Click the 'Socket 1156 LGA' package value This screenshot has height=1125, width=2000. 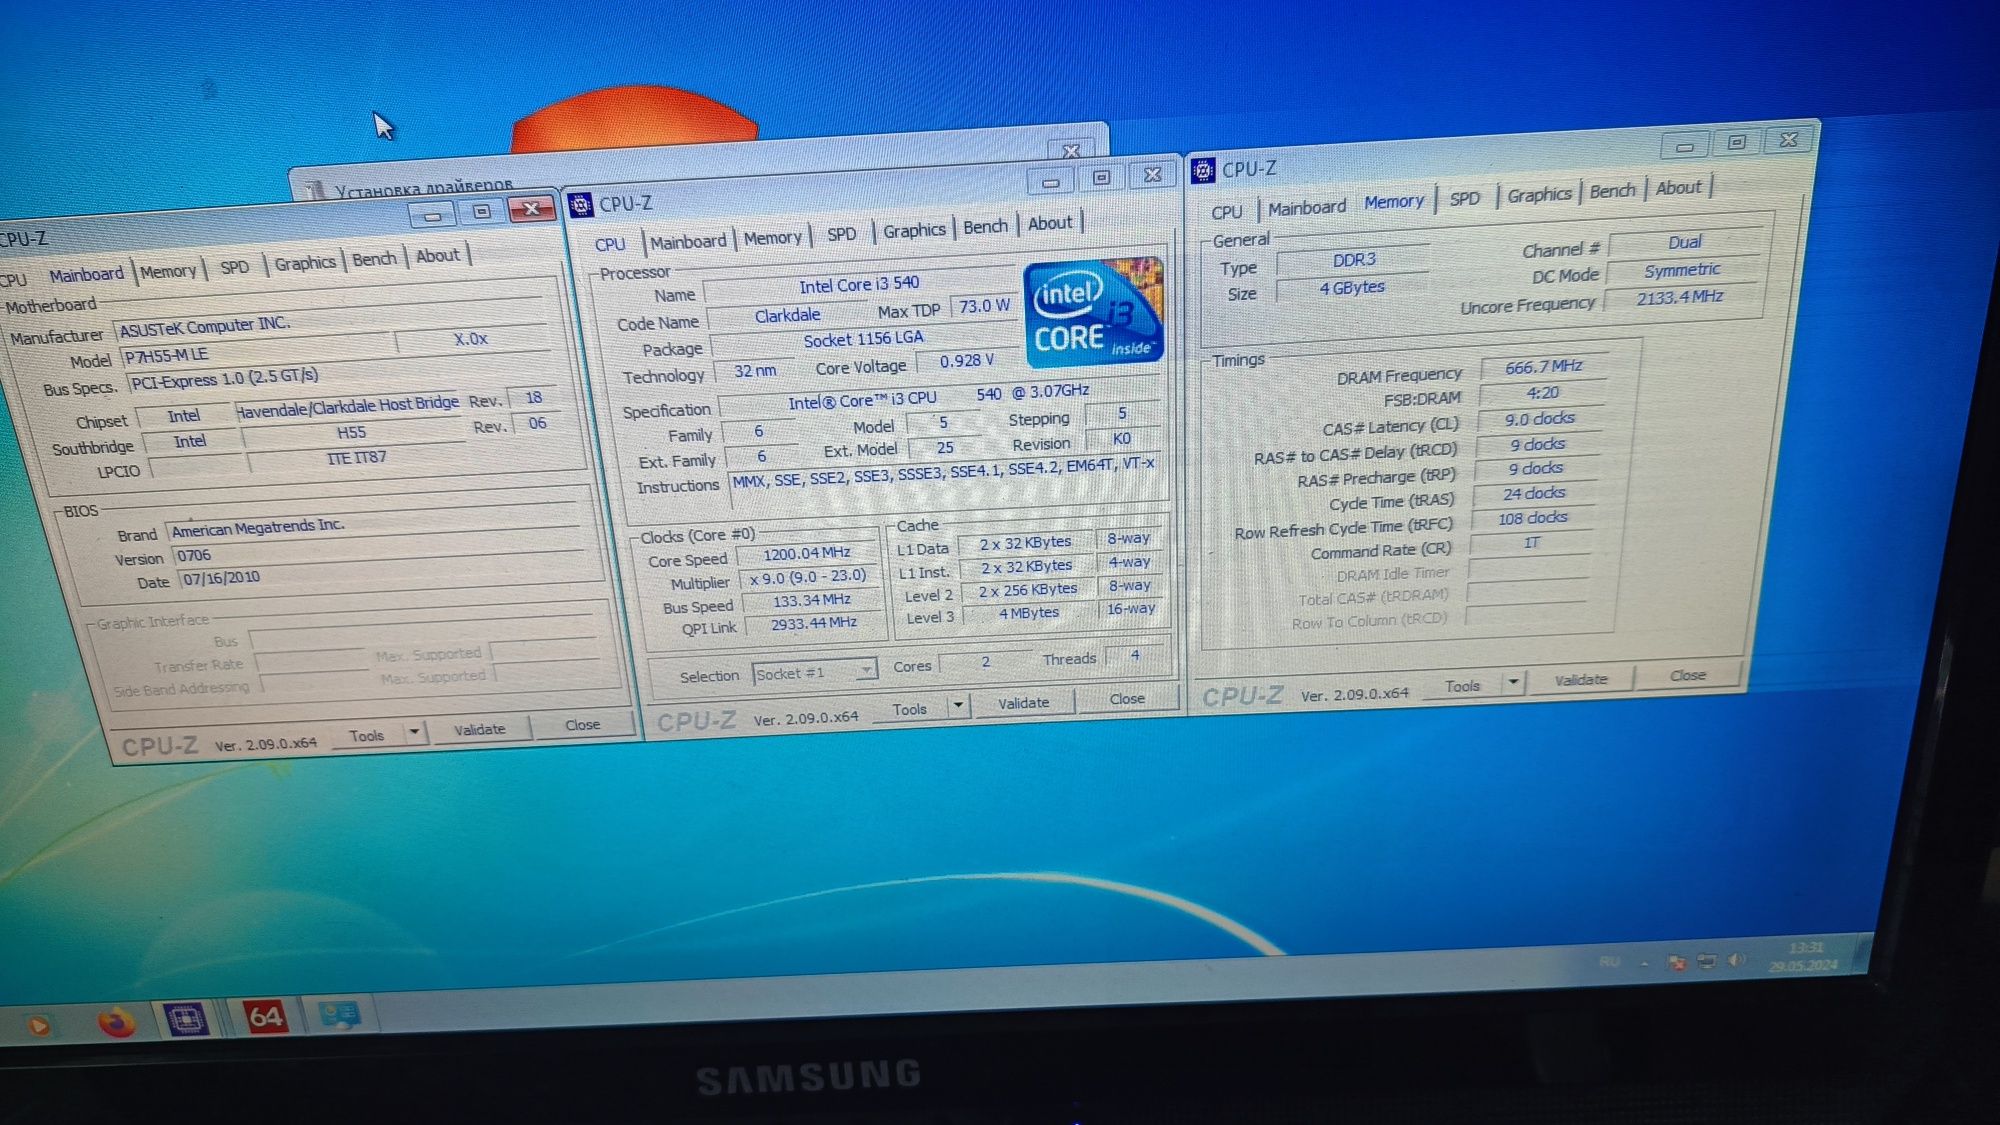pos(863,340)
